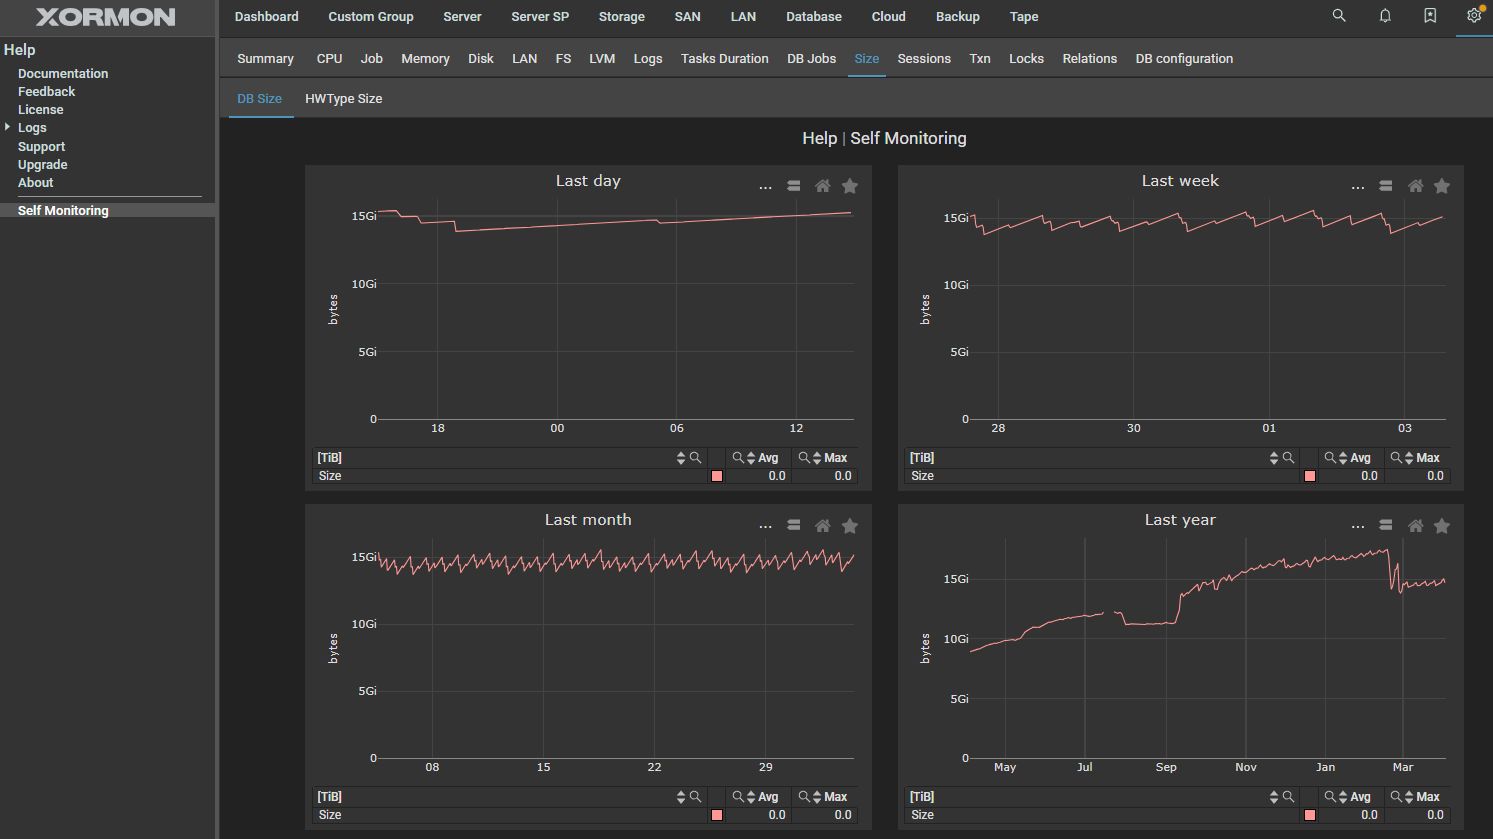1493x839 pixels.
Task: Click the settings gear icon
Action: click(x=1473, y=16)
